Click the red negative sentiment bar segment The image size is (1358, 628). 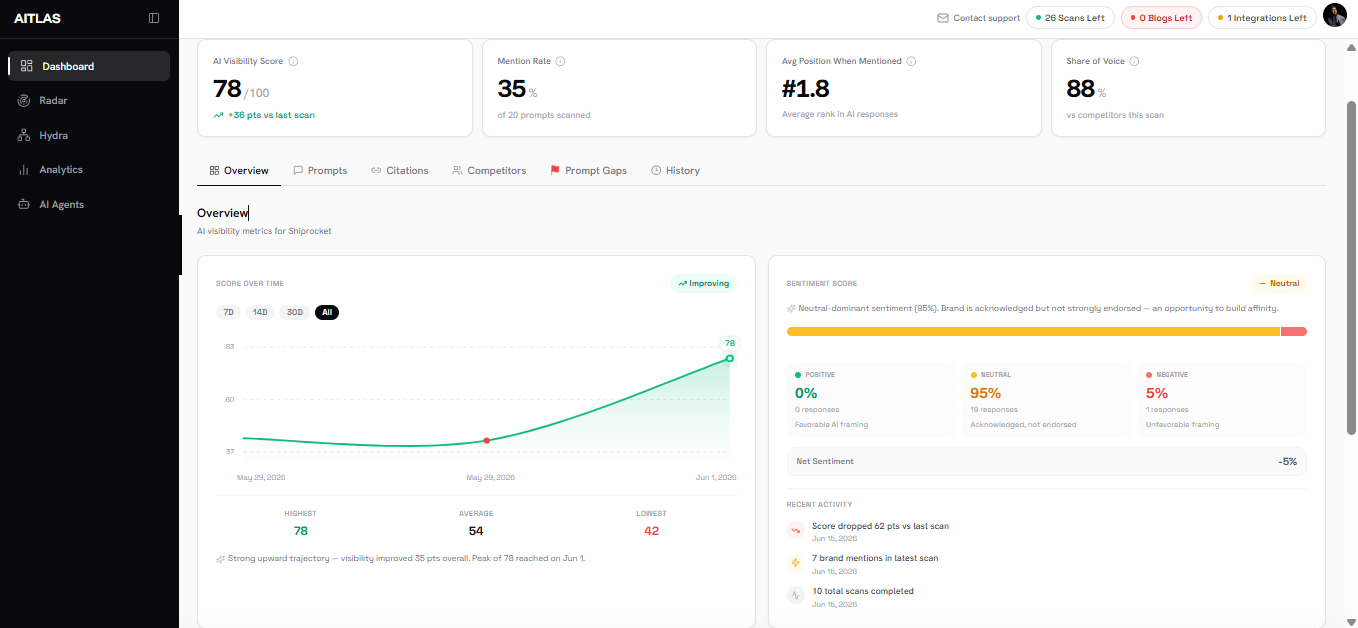pos(1294,331)
